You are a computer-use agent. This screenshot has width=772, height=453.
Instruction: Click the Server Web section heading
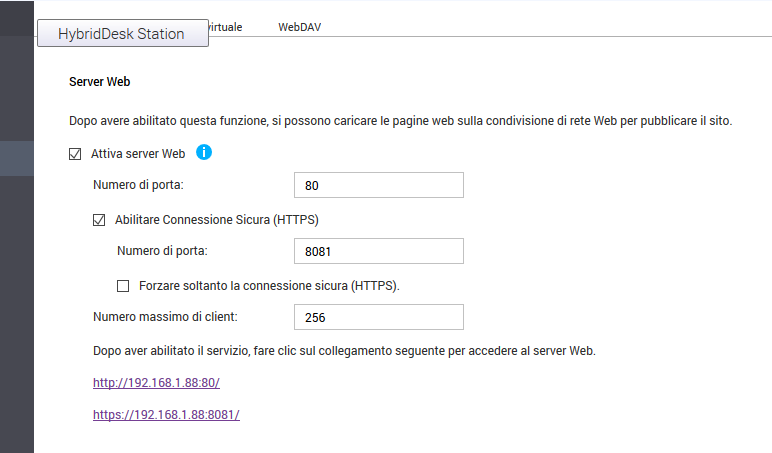point(100,82)
